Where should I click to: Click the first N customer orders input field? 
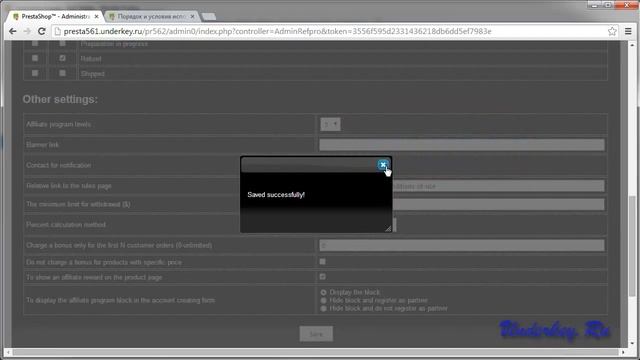pos(462,245)
